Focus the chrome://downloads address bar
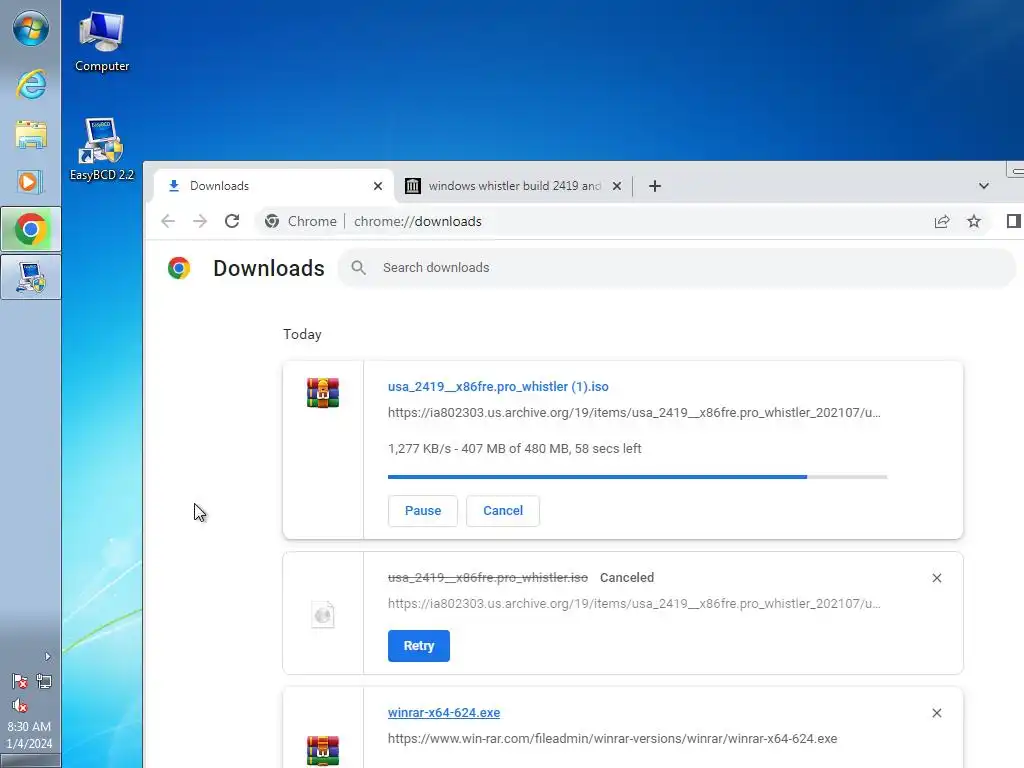This screenshot has width=1024, height=768. (418, 221)
